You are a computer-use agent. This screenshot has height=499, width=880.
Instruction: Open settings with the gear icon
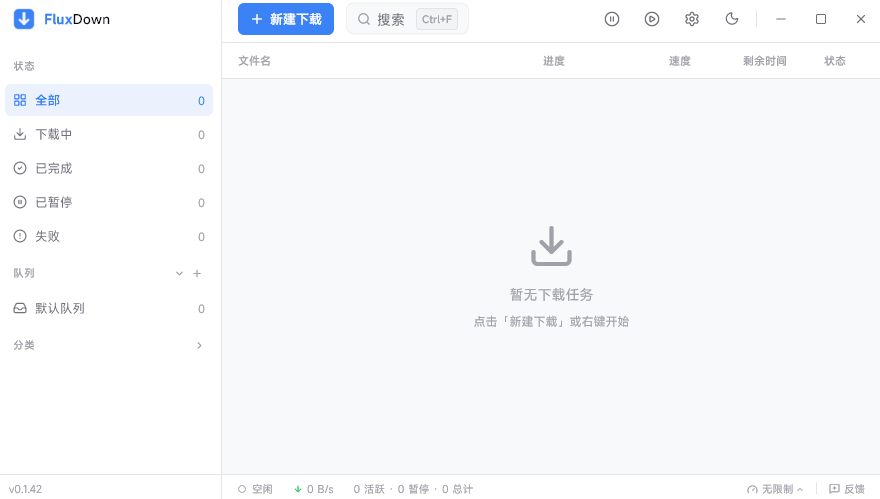tap(692, 19)
